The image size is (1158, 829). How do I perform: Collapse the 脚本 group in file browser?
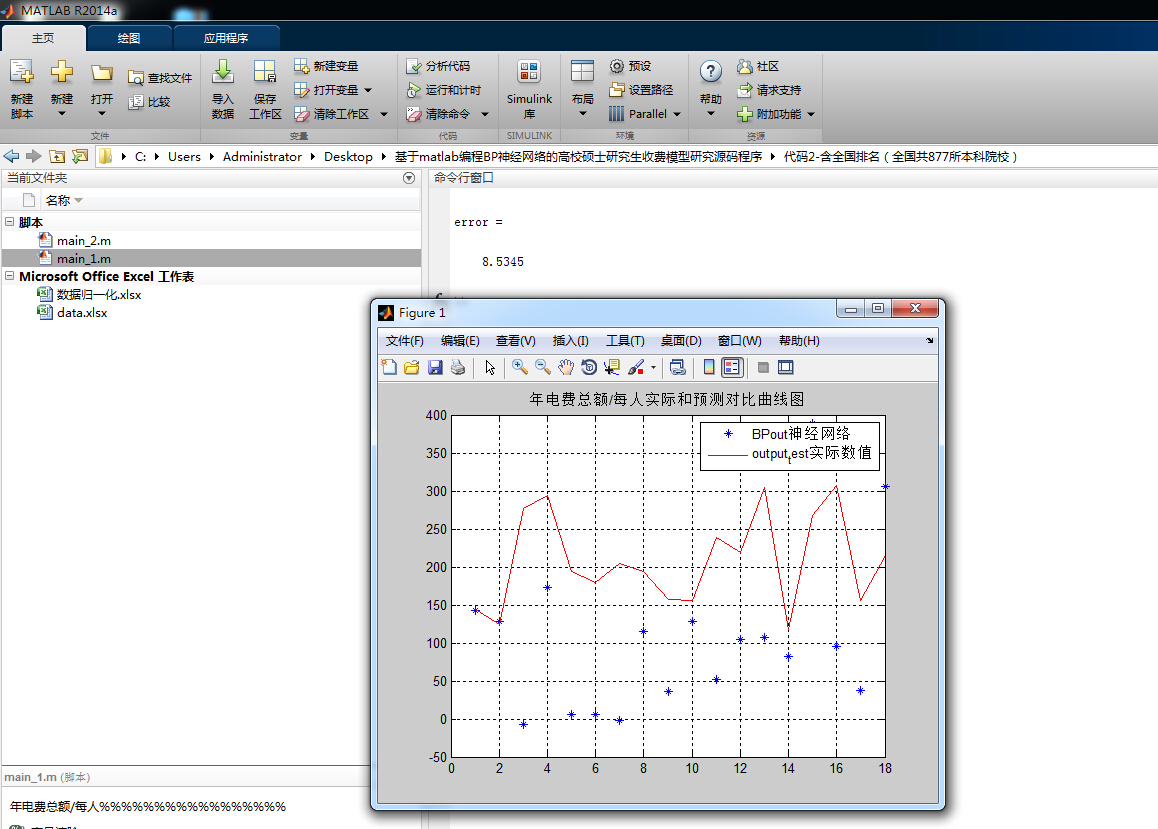10,221
